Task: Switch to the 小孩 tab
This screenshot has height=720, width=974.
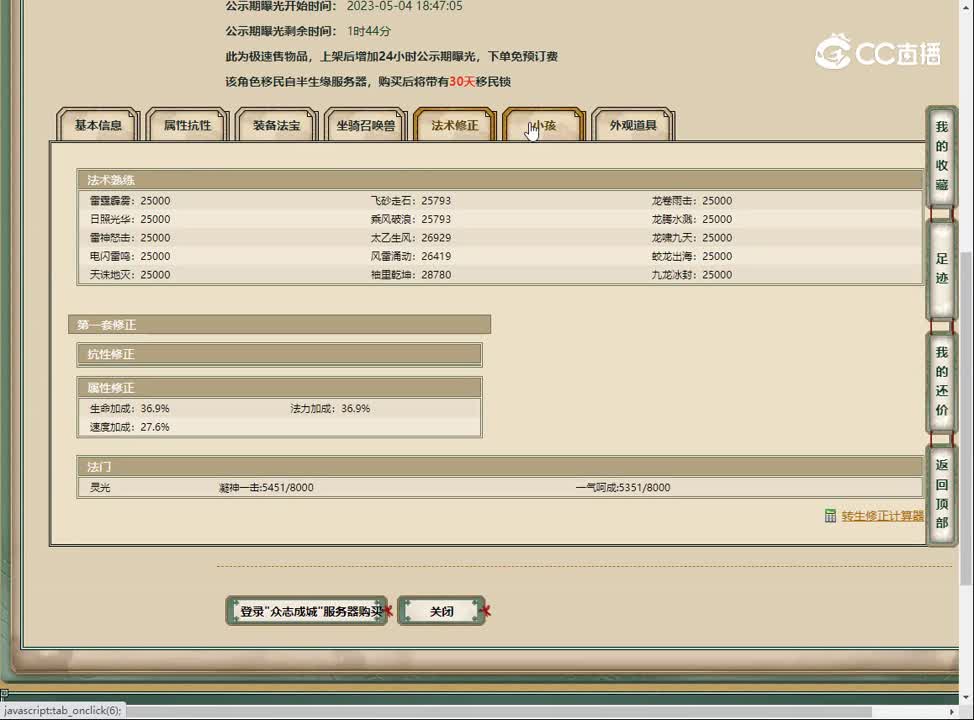Action: click(x=544, y=125)
